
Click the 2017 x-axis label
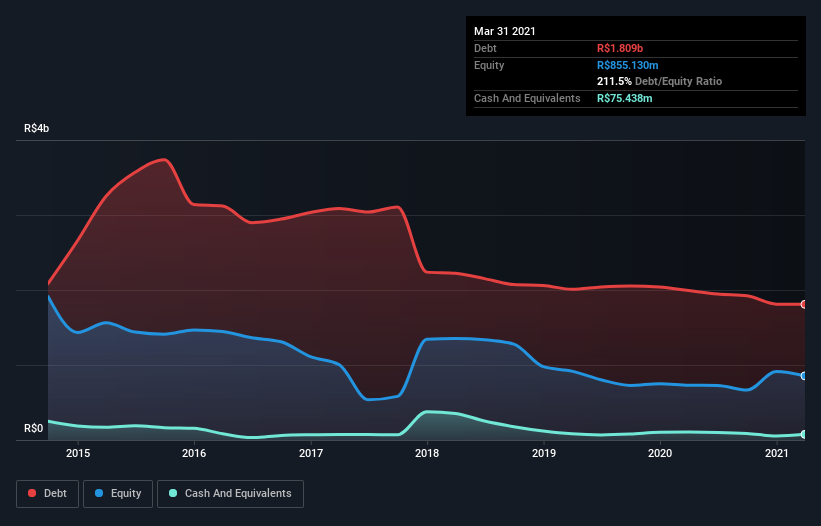pyautogui.click(x=311, y=453)
